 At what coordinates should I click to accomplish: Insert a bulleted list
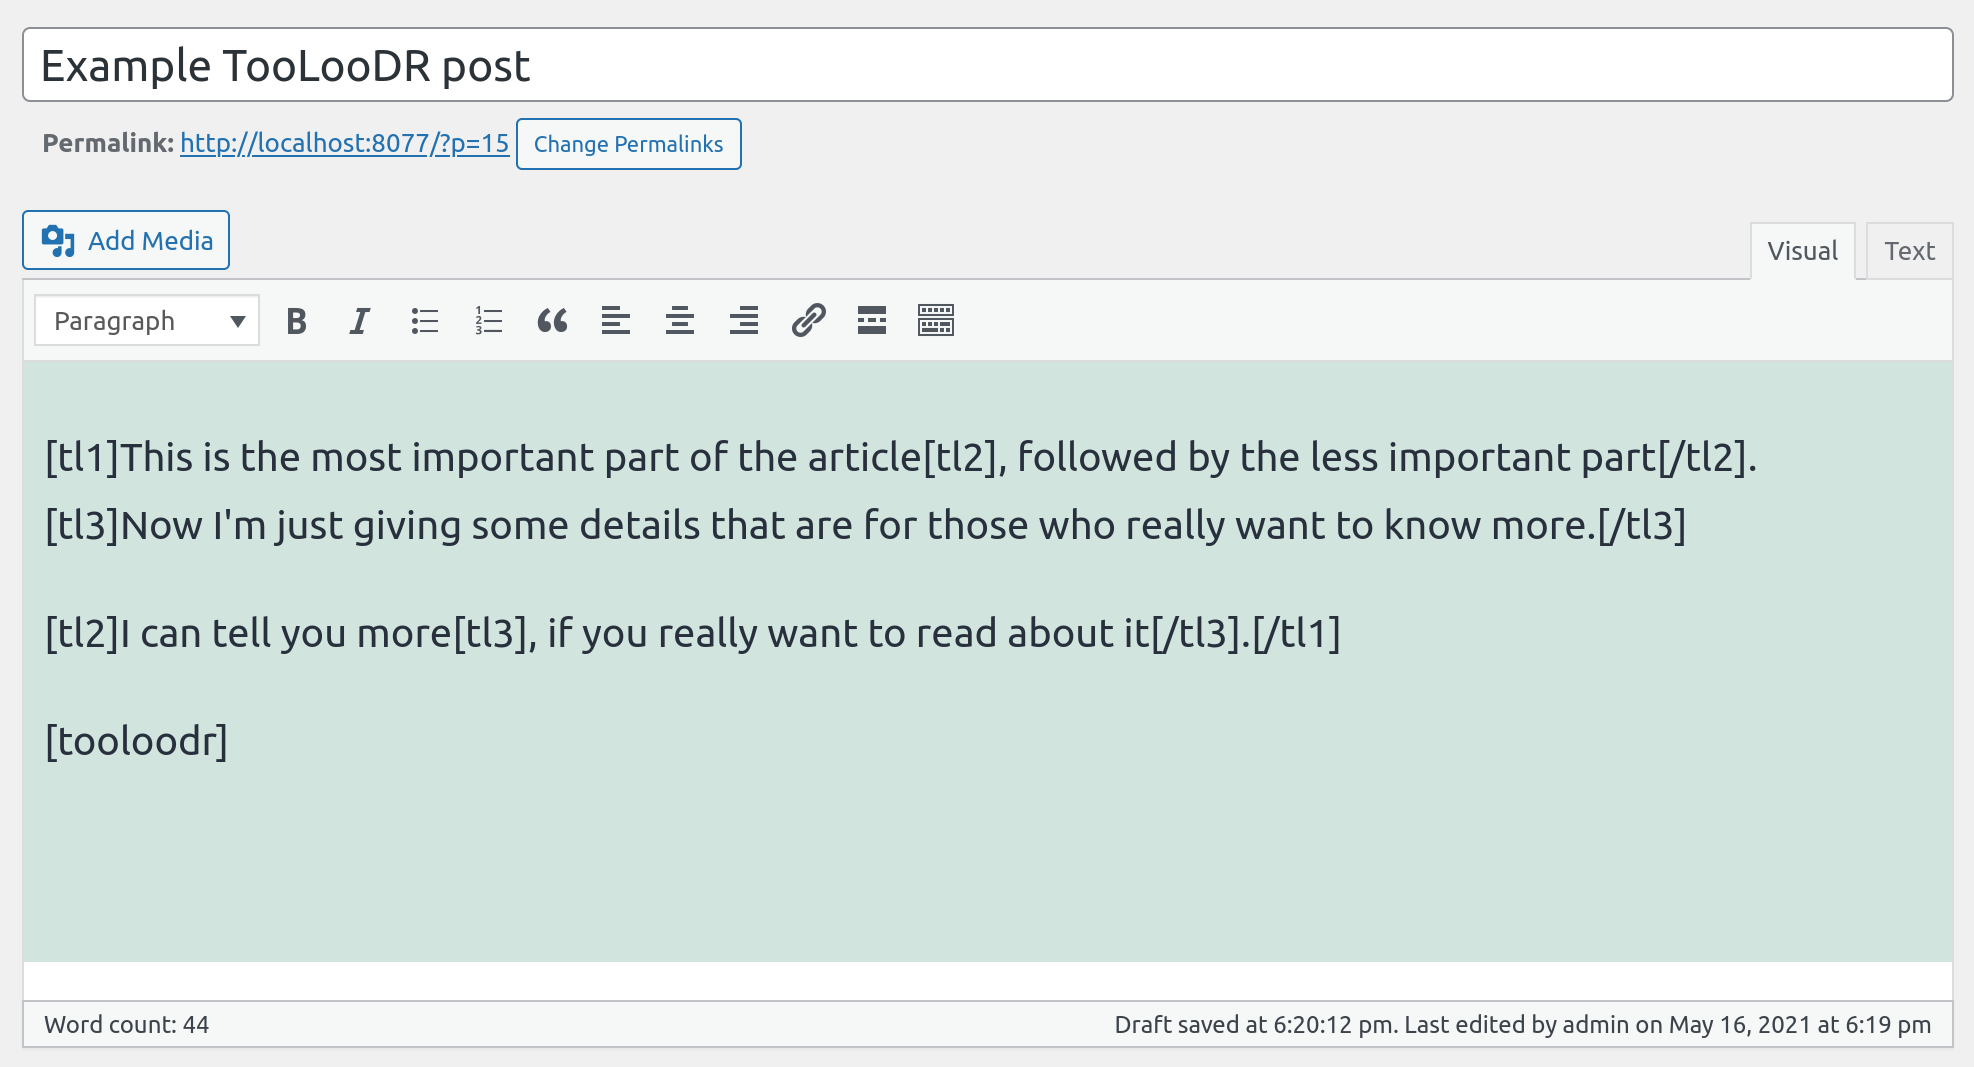[424, 321]
